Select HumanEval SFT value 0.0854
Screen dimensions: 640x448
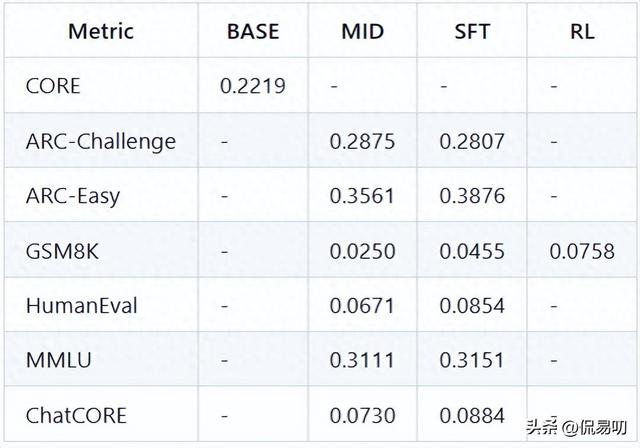click(x=472, y=305)
